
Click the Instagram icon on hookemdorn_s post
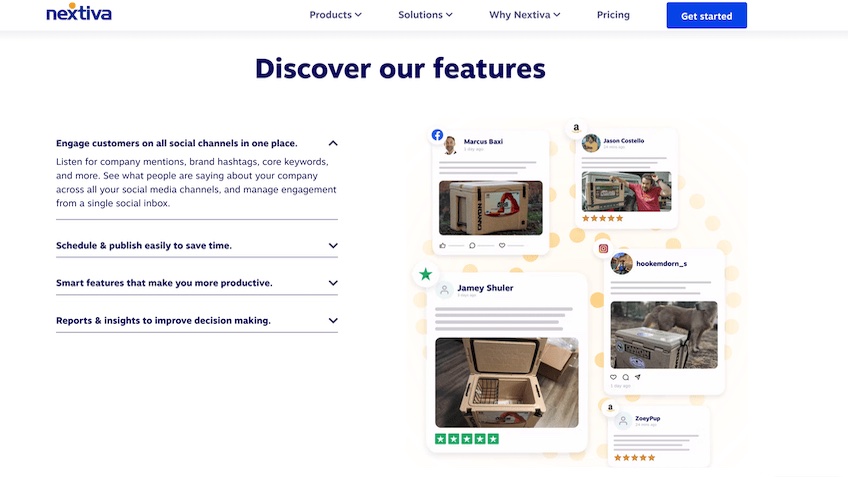604,248
